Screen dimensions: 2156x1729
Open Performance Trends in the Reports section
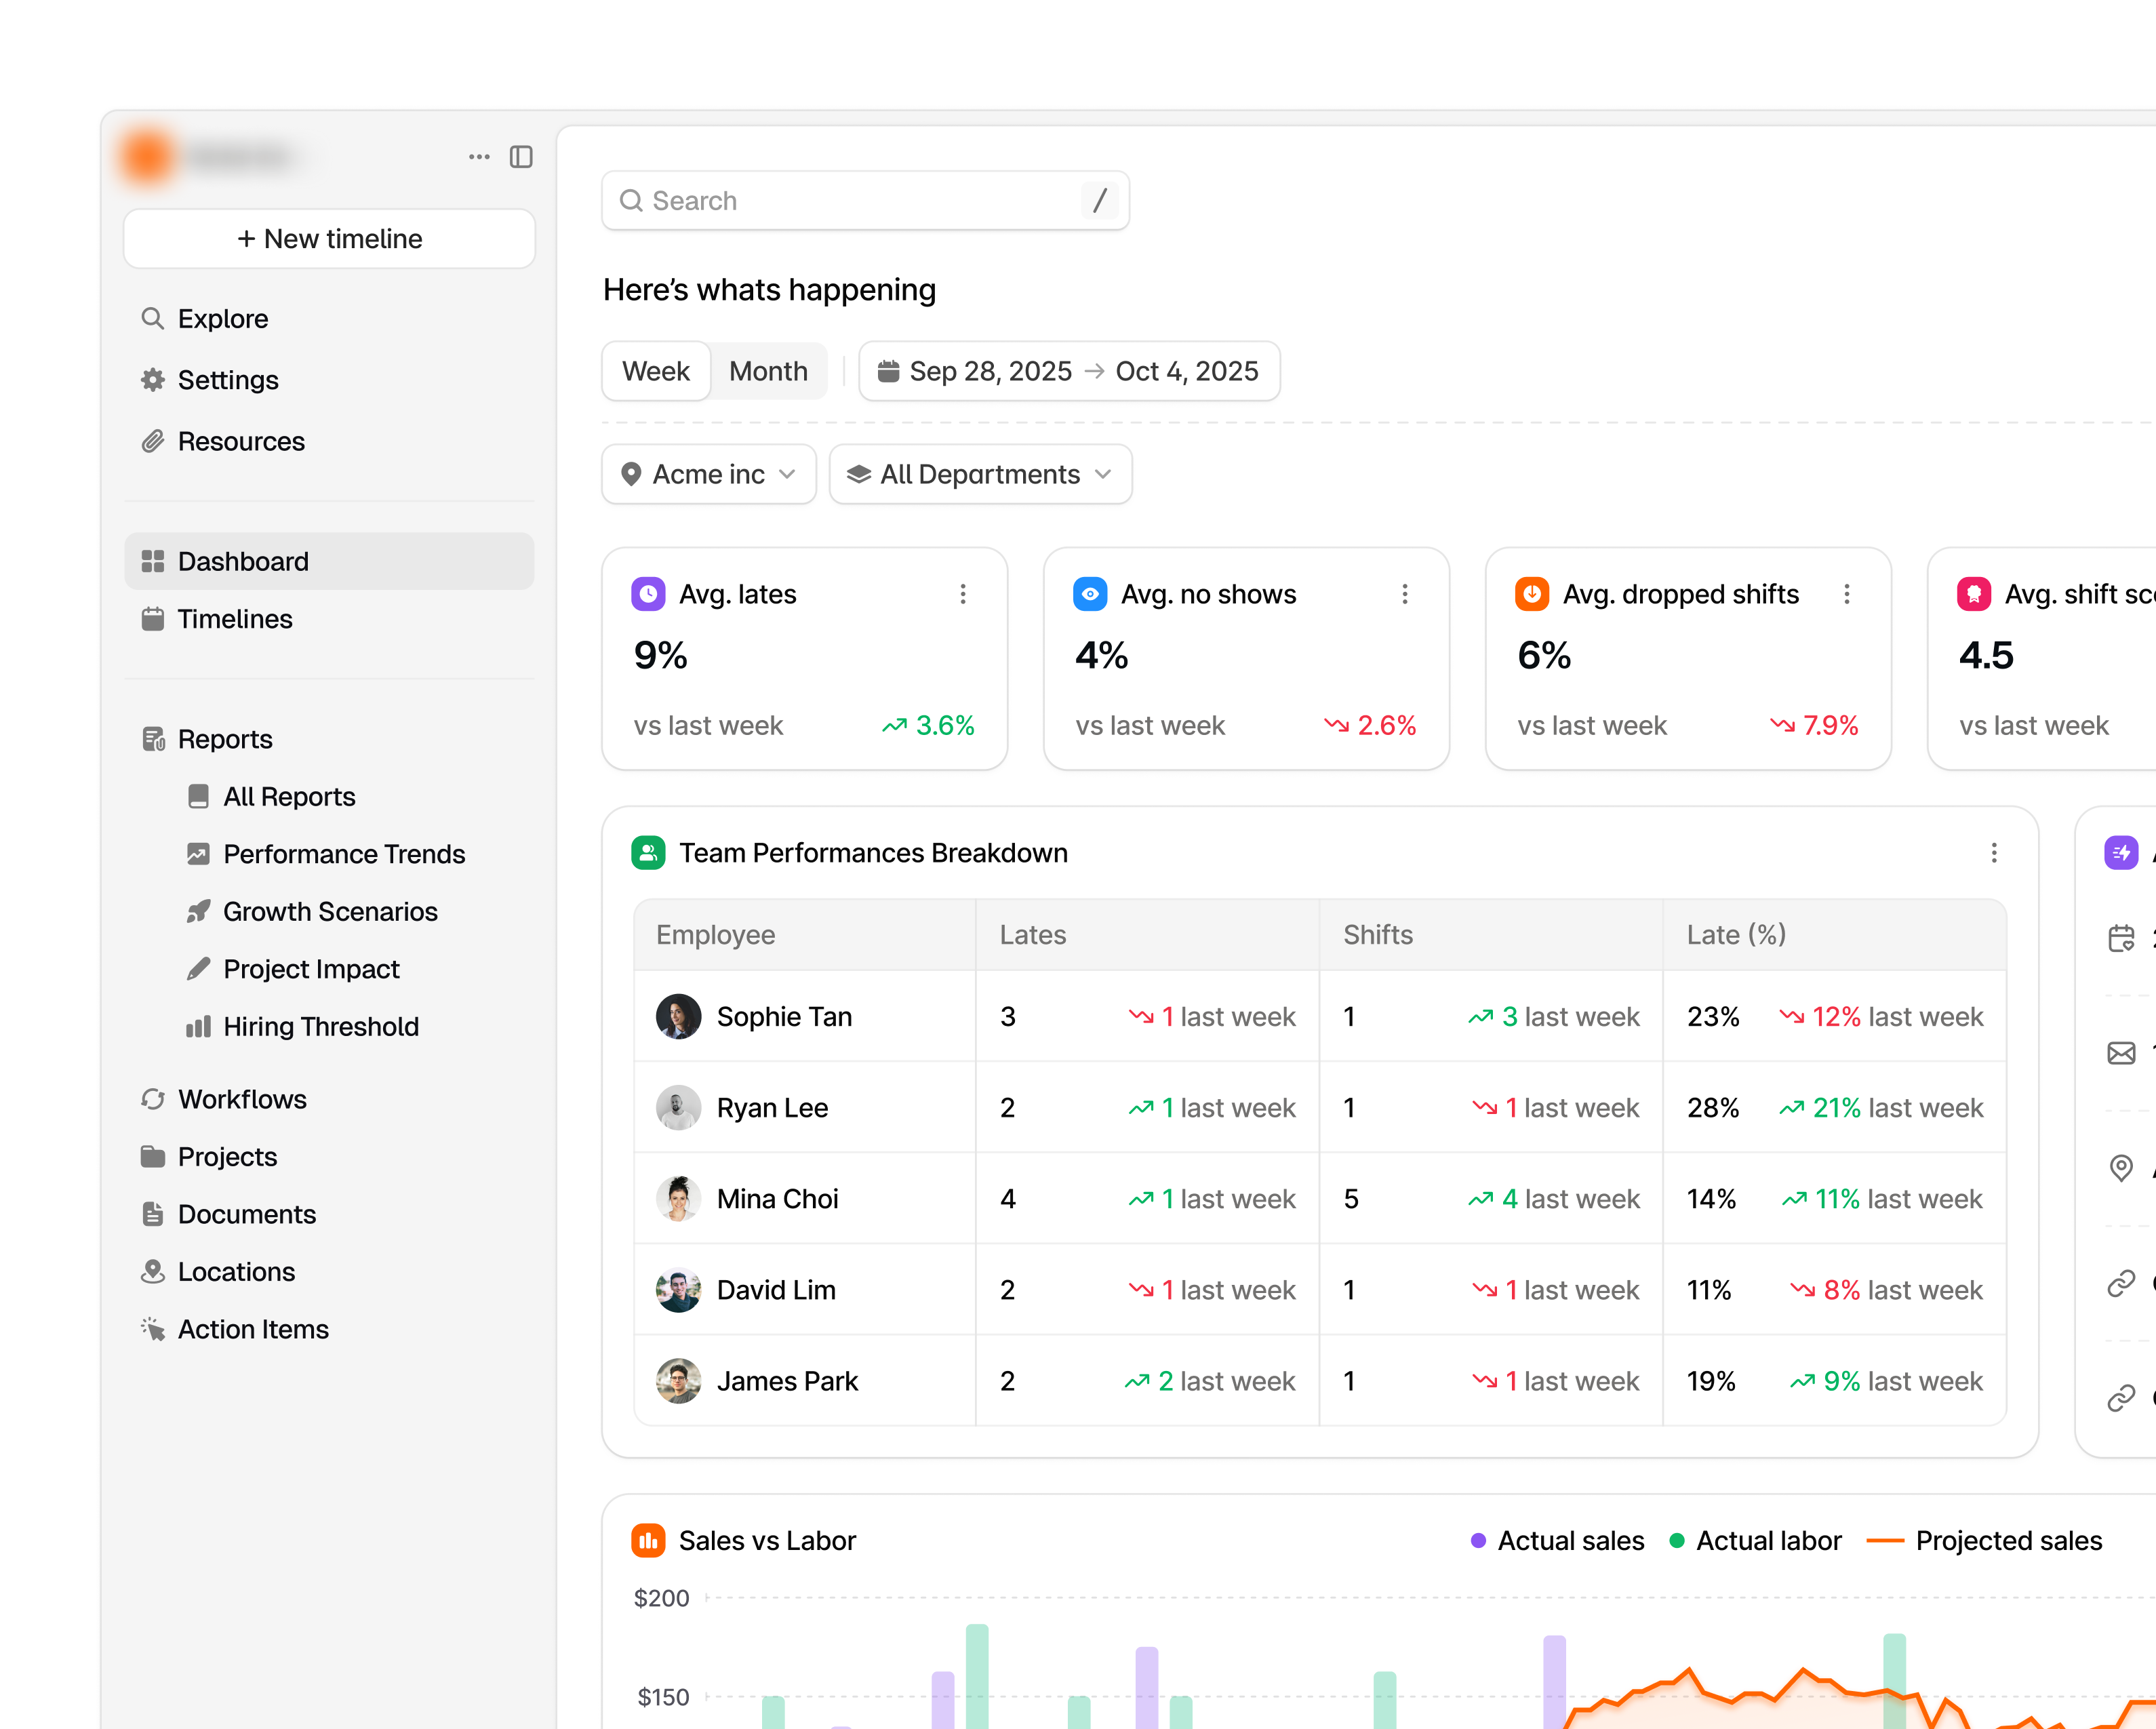pyautogui.click(x=343, y=854)
